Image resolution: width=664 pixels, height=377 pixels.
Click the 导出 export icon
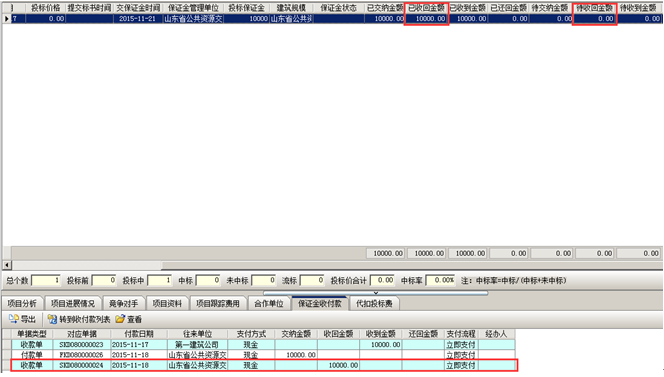click(x=14, y=319)
